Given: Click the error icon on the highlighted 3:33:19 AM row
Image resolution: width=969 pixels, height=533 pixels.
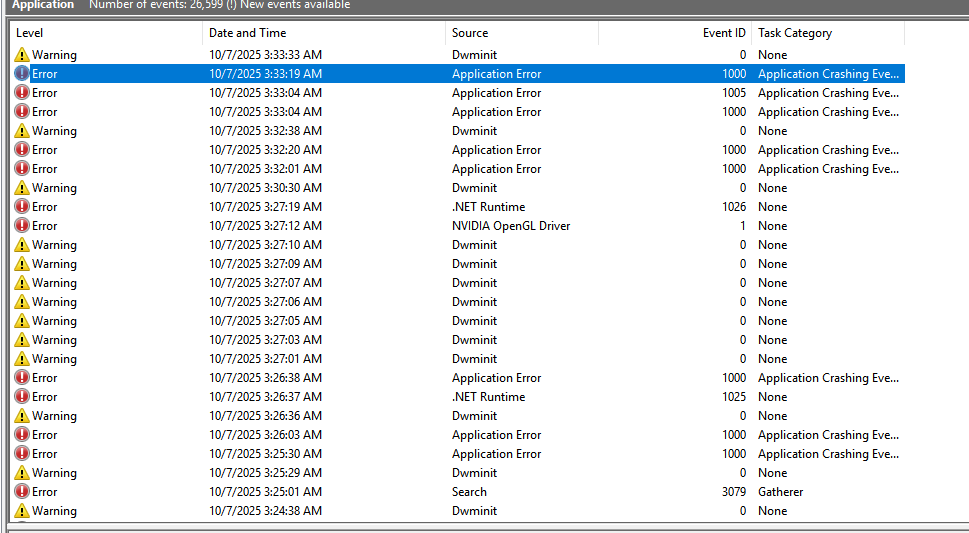Looking at the screenshot, I should pyautogui.click(x=22, y=74).
